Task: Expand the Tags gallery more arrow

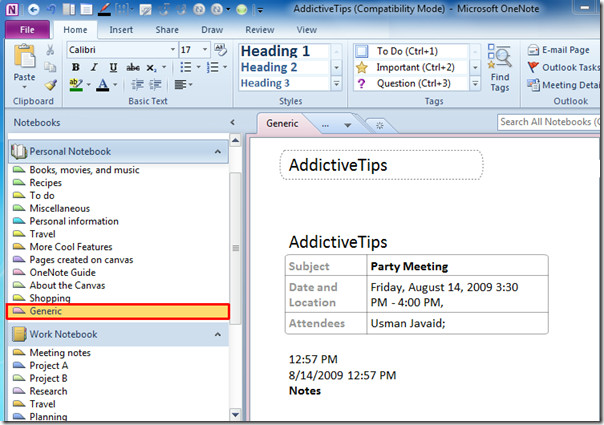Action: (x=475, y=83)
